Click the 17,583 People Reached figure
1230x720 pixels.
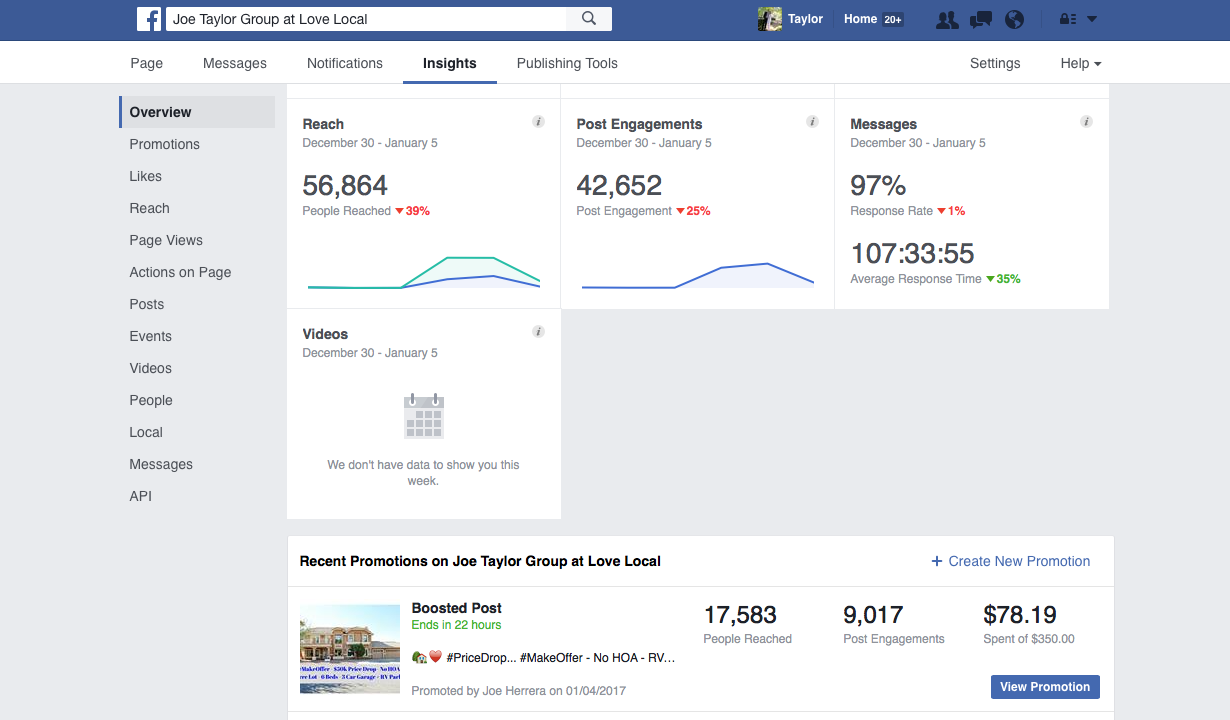(740, 615)
